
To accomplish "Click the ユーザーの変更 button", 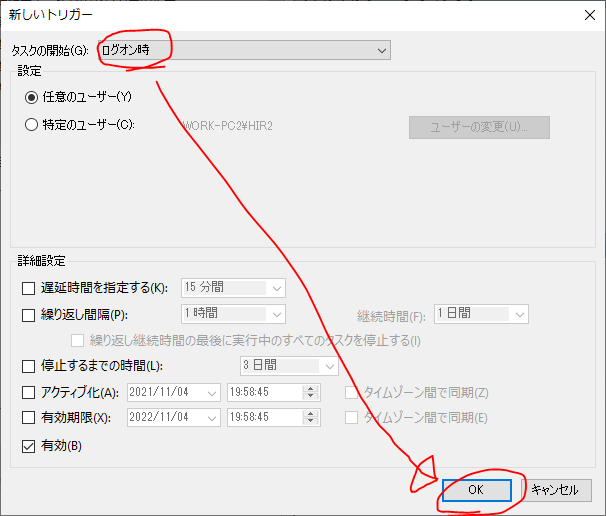I will (x=479, y=127).
